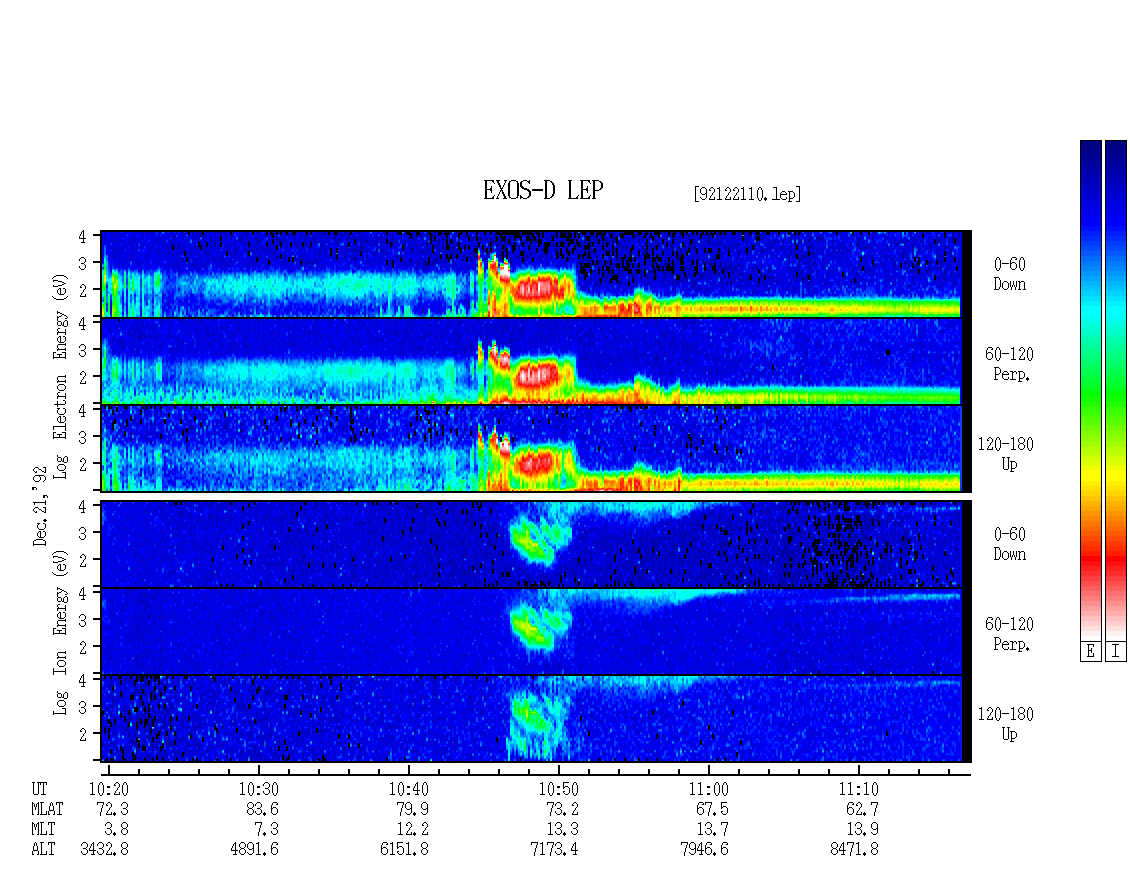Screen dimensions: 1130x875
Task: Click the I colorbar label box
Action: [1116, 652]
